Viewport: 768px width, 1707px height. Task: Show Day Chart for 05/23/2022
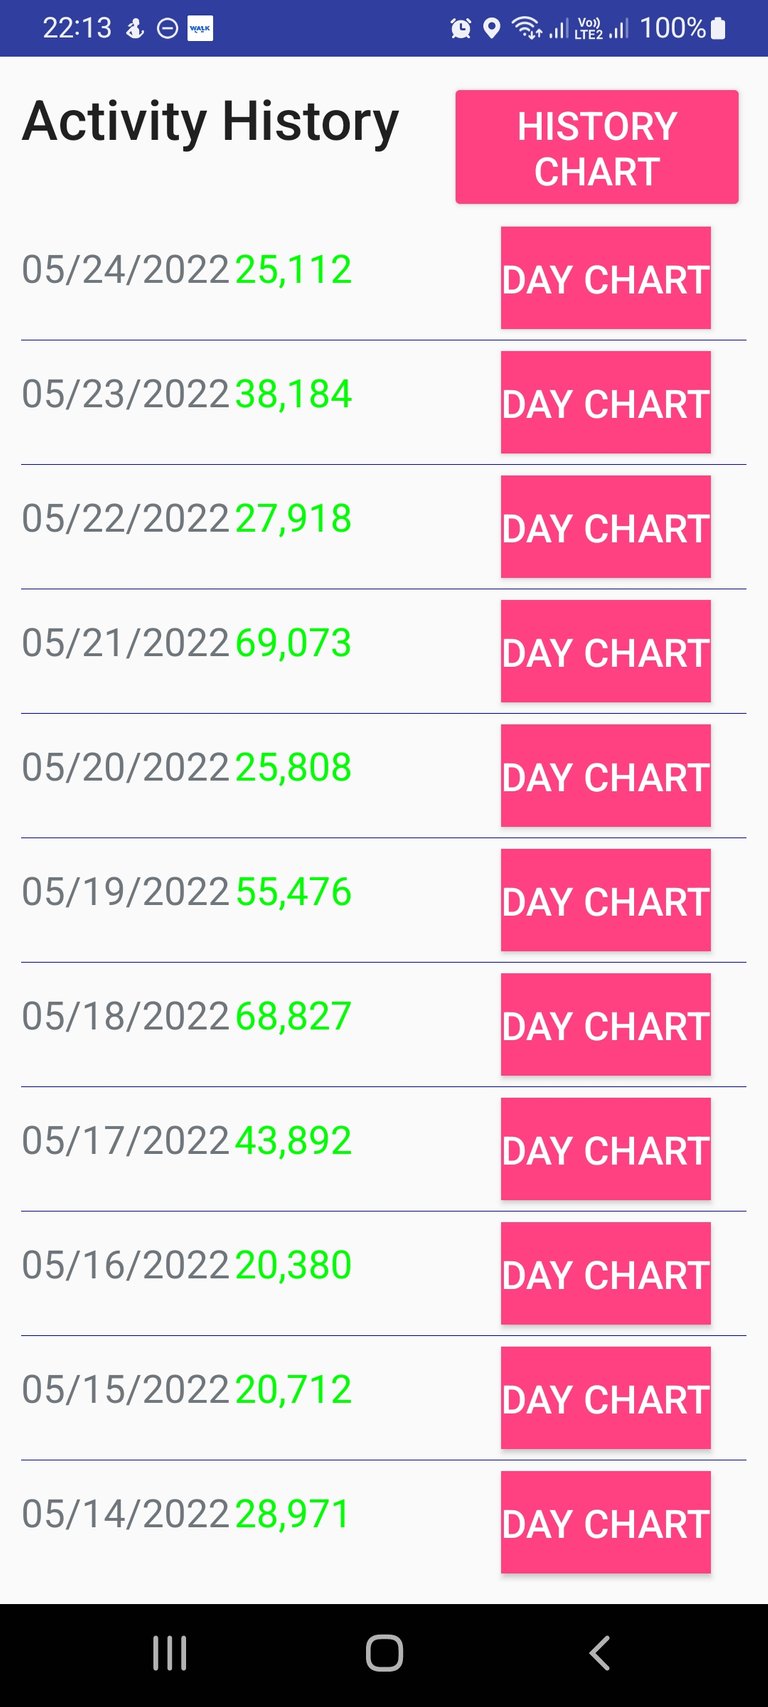(x=605, y=402)
